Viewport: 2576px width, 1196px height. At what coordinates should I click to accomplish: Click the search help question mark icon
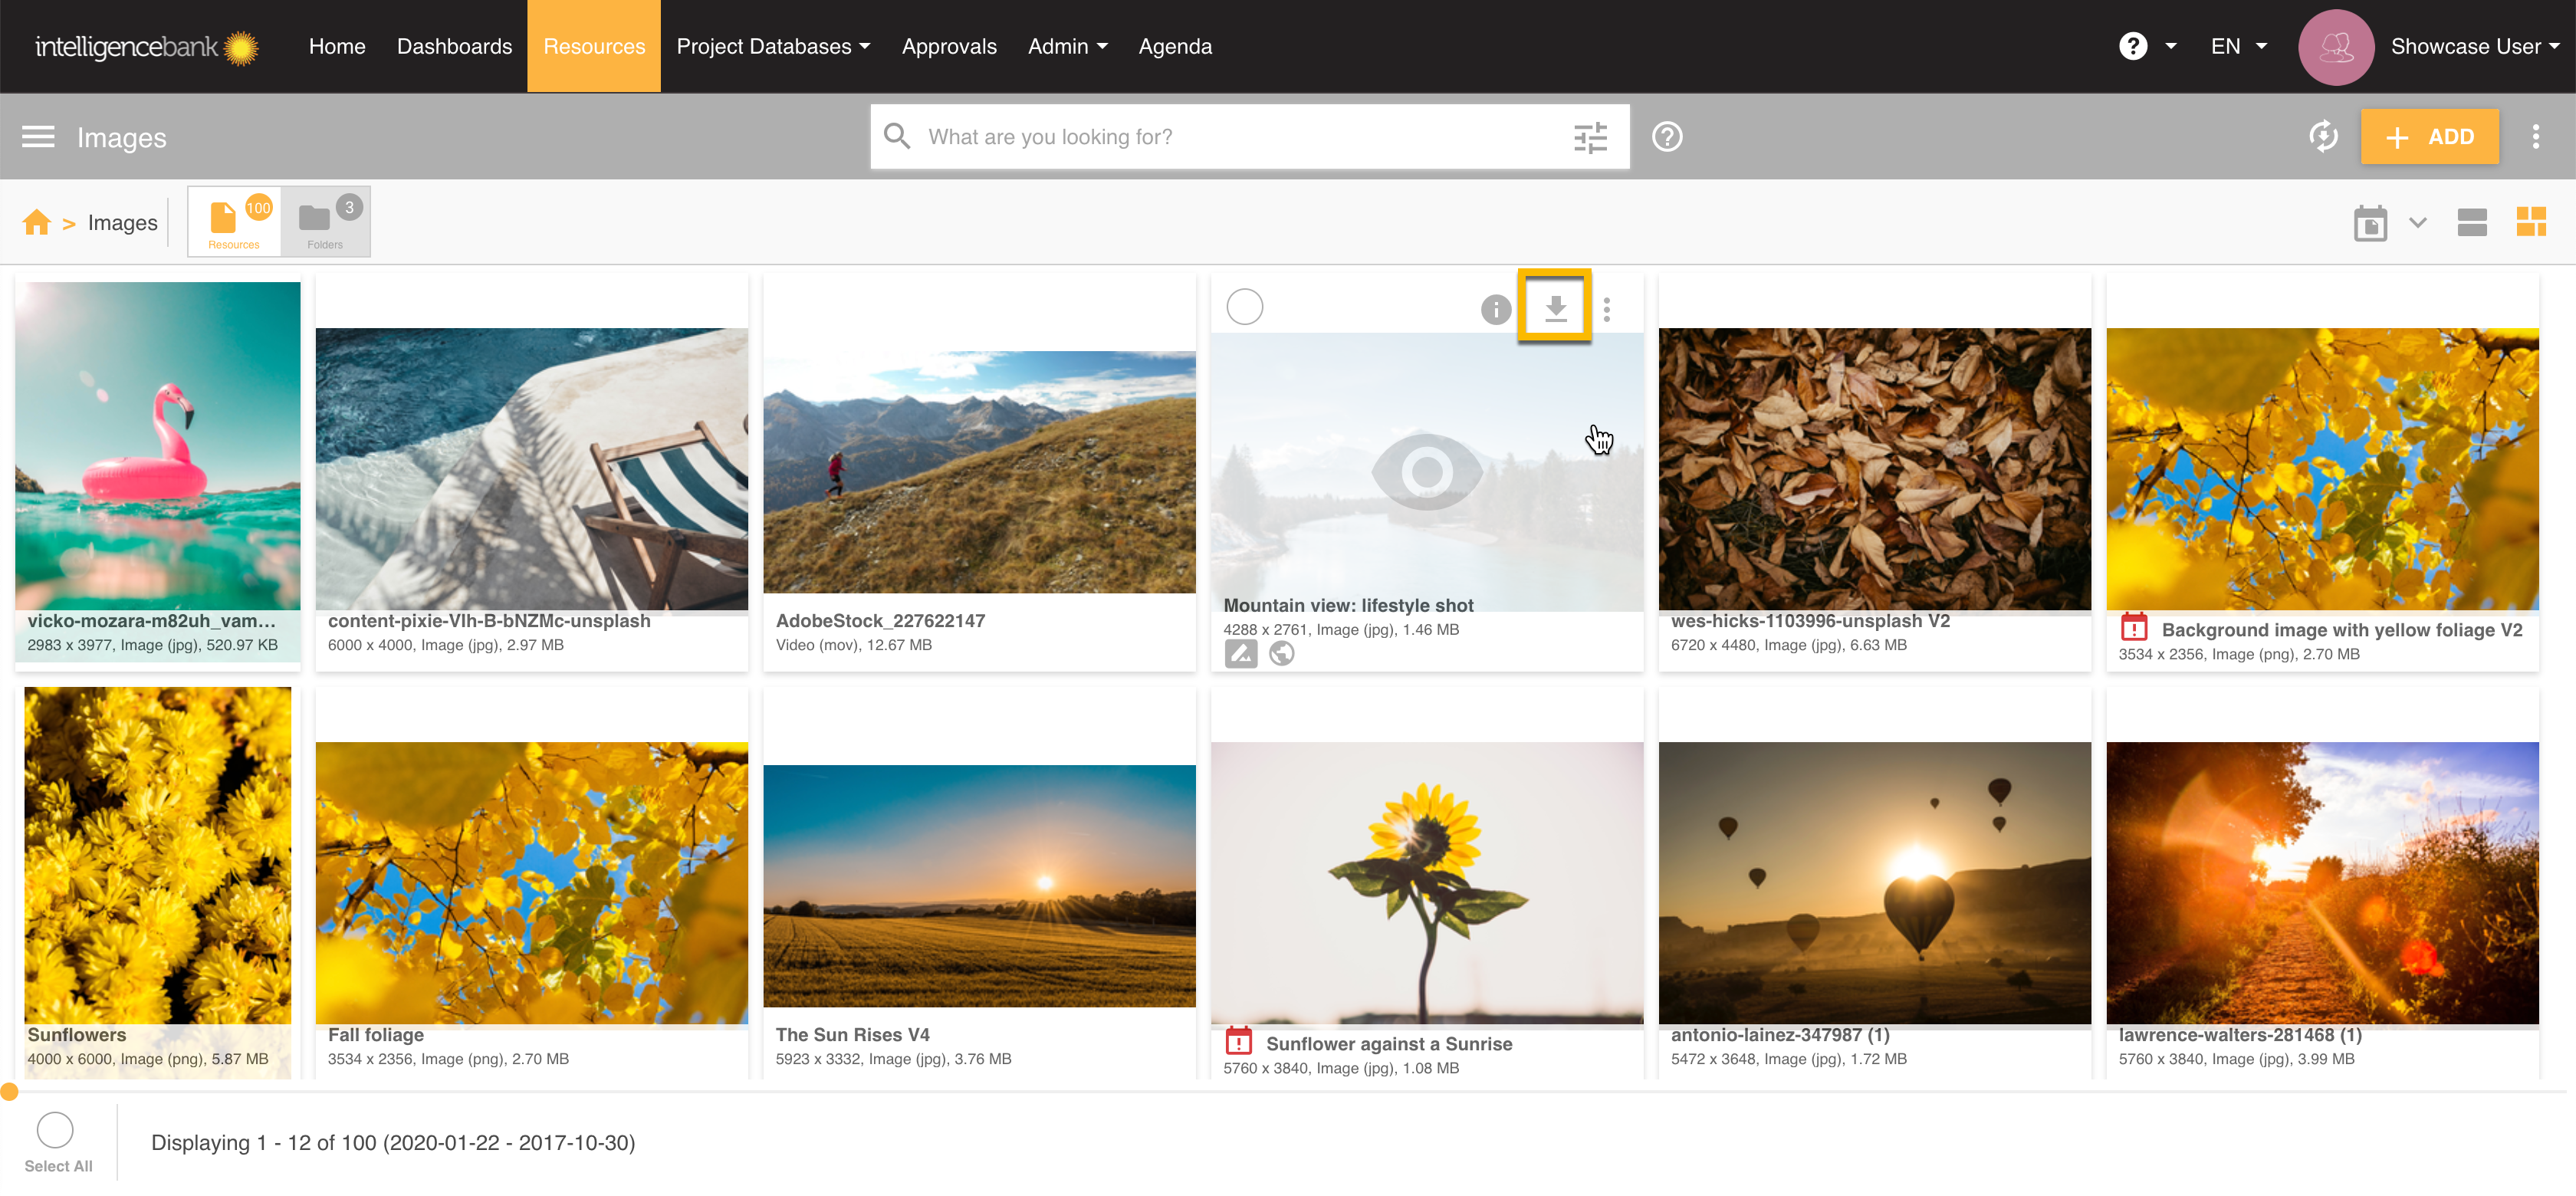1667,137
